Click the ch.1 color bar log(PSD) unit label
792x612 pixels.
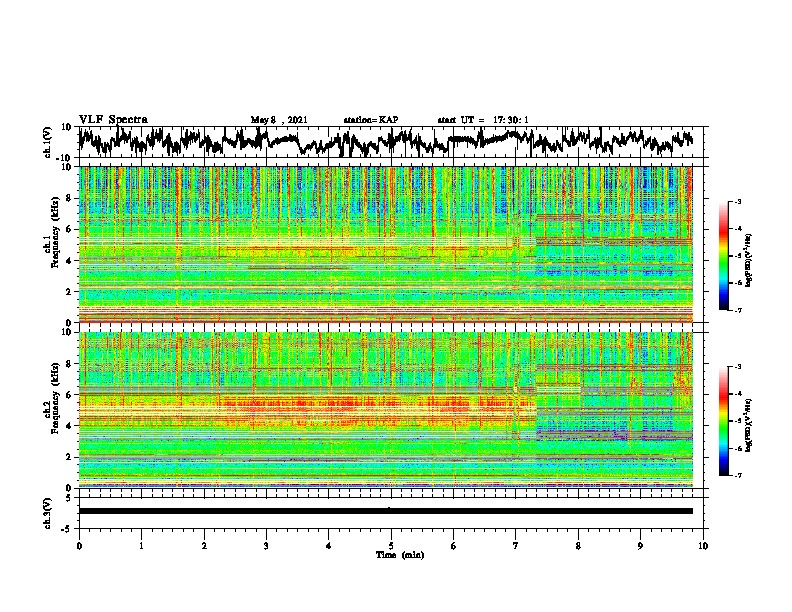[x=749, y=260]
